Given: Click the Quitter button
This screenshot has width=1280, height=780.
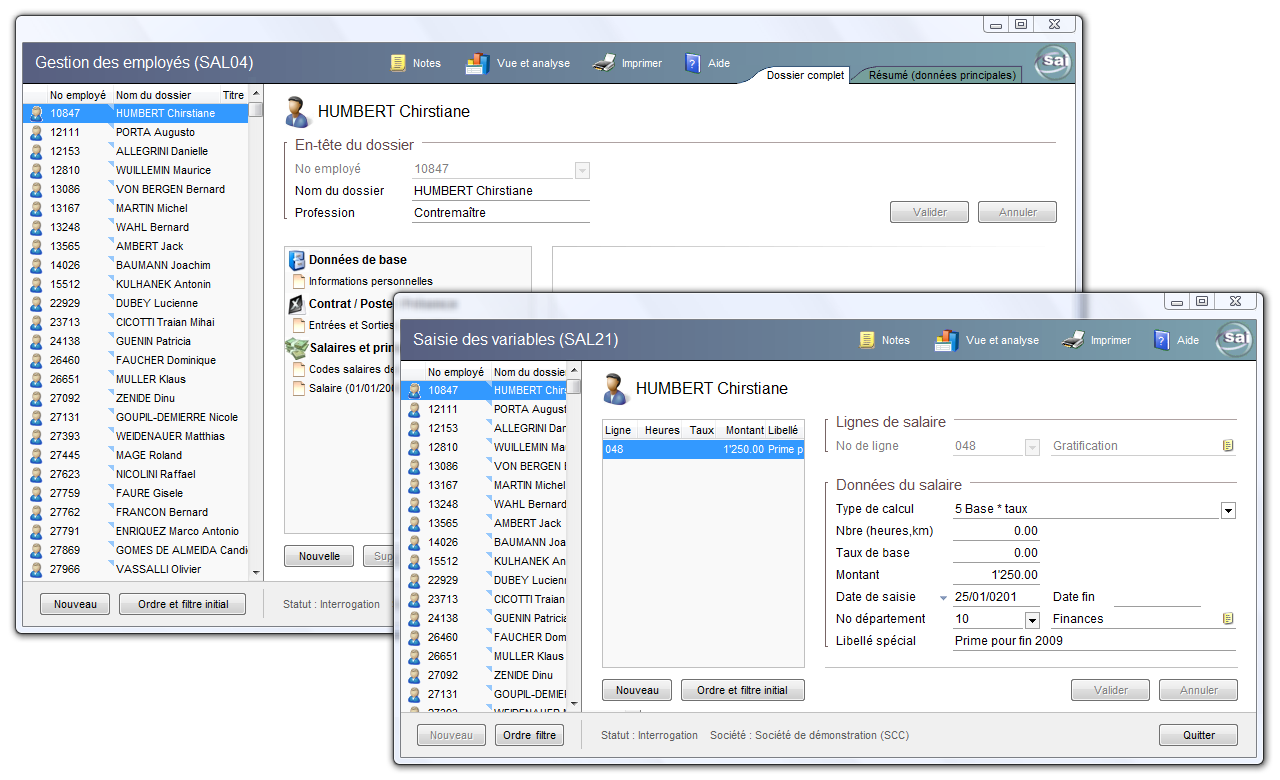Looking at the screenshot, I should coord(1198,735).
